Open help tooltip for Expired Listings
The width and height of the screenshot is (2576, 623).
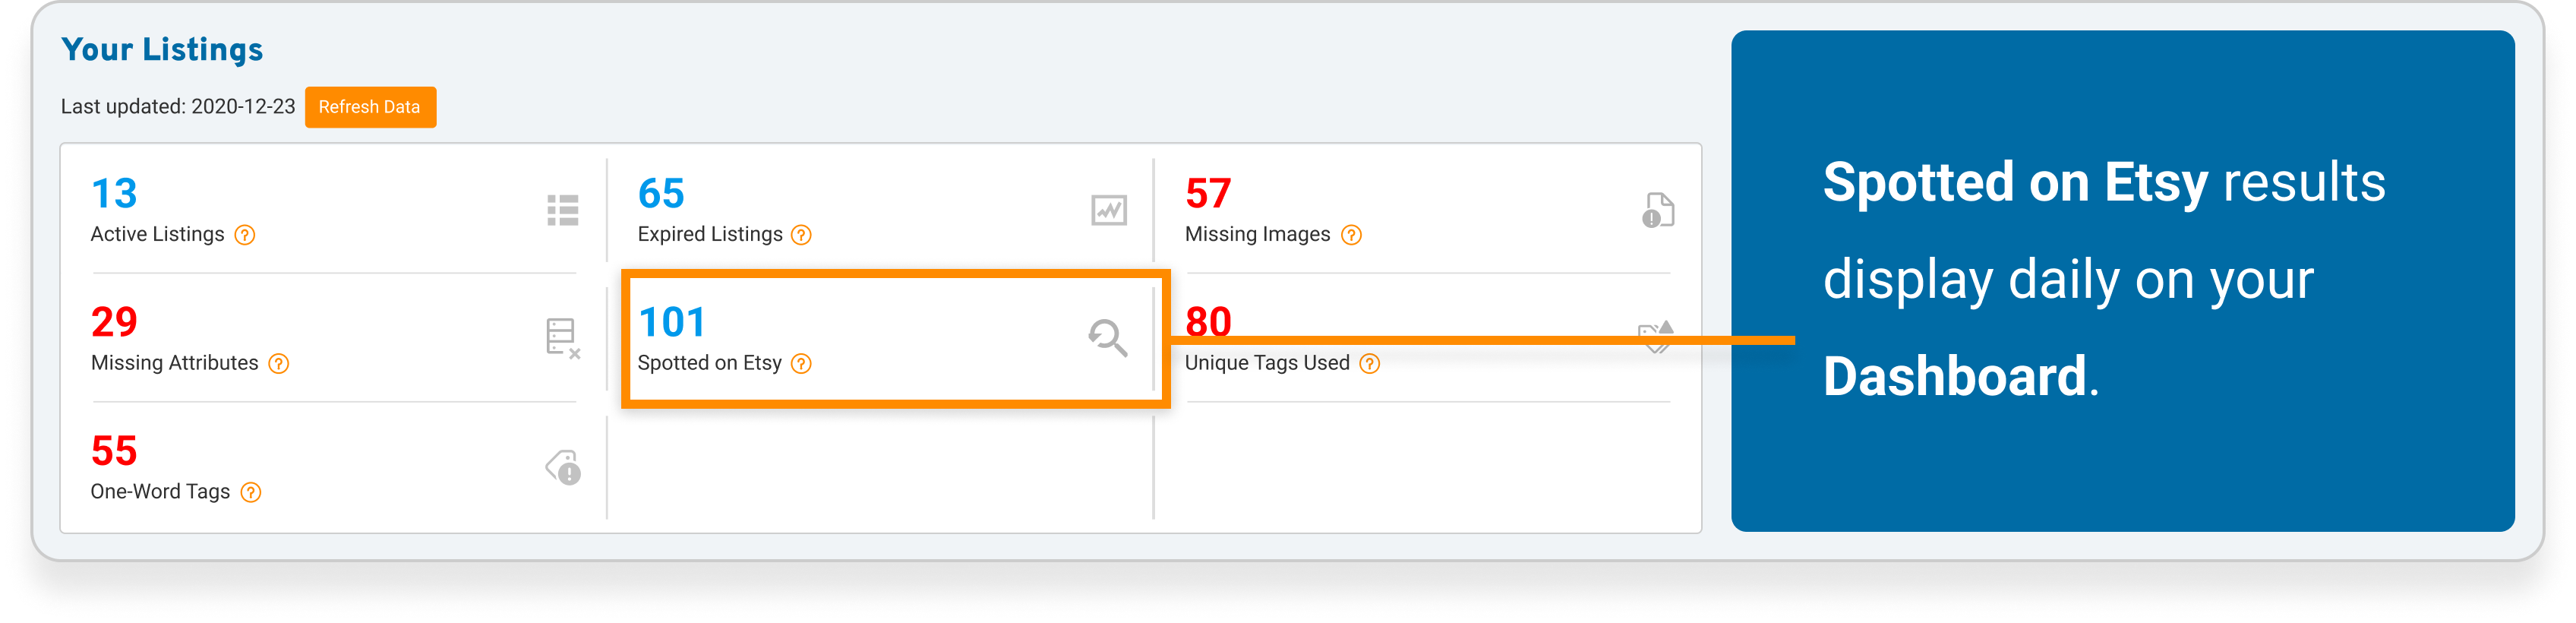(801, 235)
